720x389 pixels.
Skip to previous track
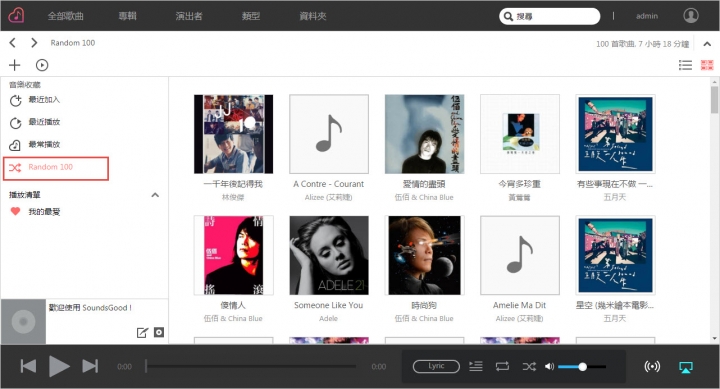coord(28,366)
